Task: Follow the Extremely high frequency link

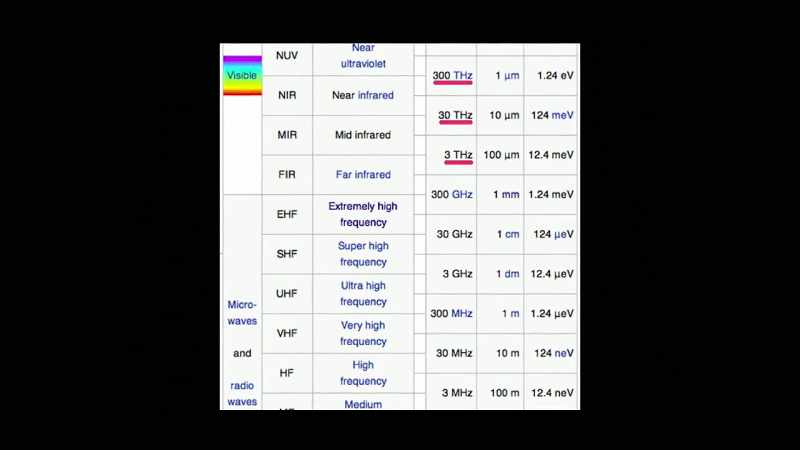Action: coord(363,214)
